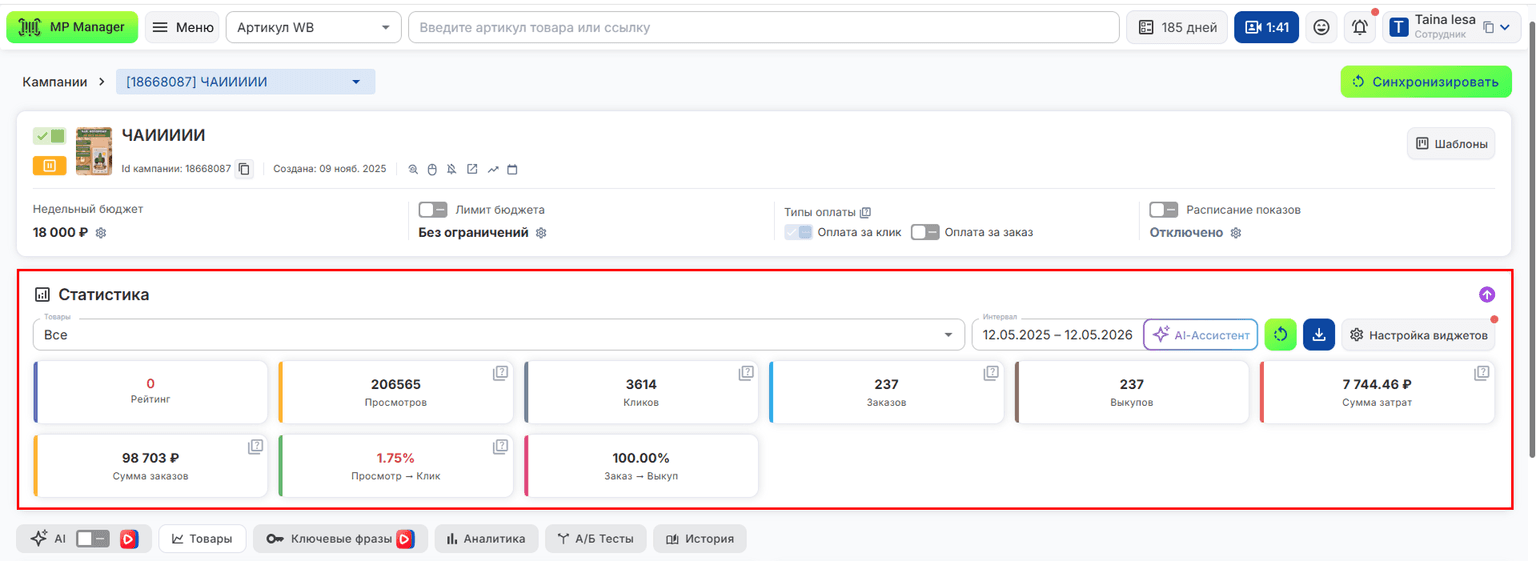This screenshot has height=561, width=1536.
Task: Click the mouse icon in campaign header
Action: [432, 169]
